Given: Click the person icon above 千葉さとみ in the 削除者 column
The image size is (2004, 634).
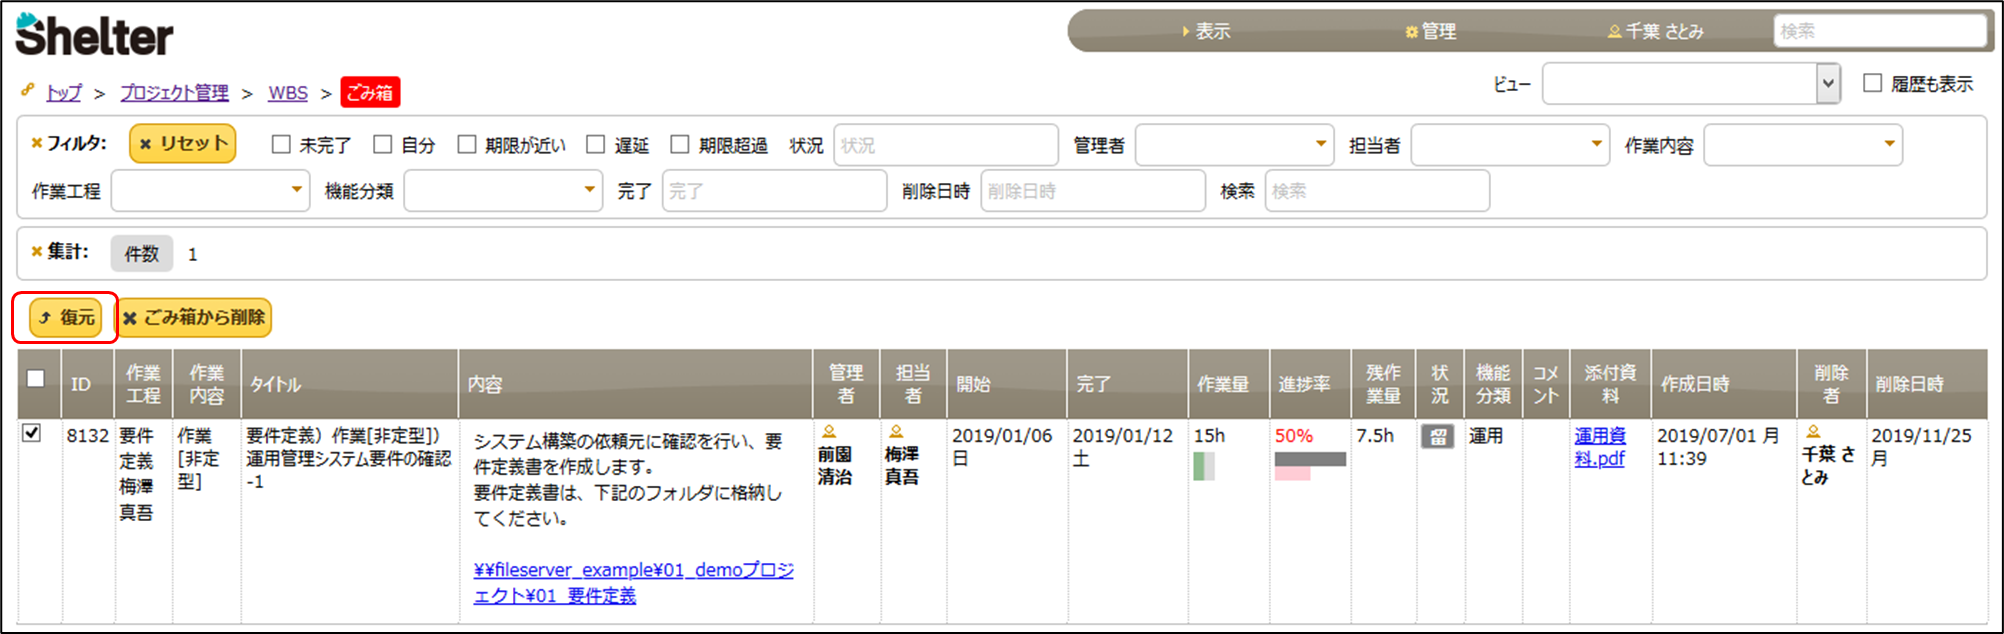Looking at the screenshot, I should (x=1813, y=432).
